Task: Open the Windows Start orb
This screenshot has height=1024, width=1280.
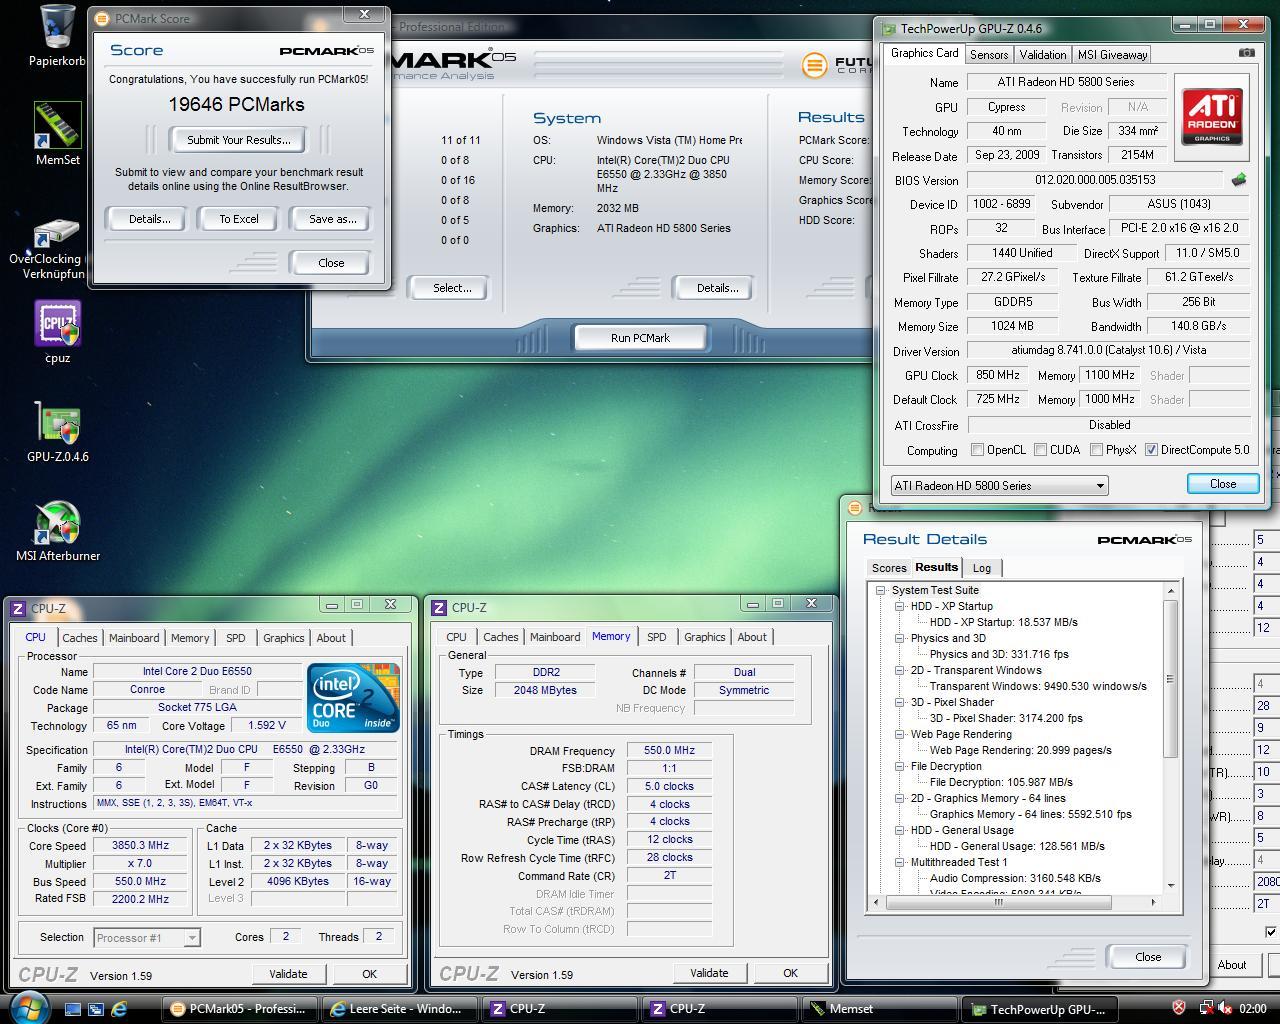Action: [x=27, y=1007]
